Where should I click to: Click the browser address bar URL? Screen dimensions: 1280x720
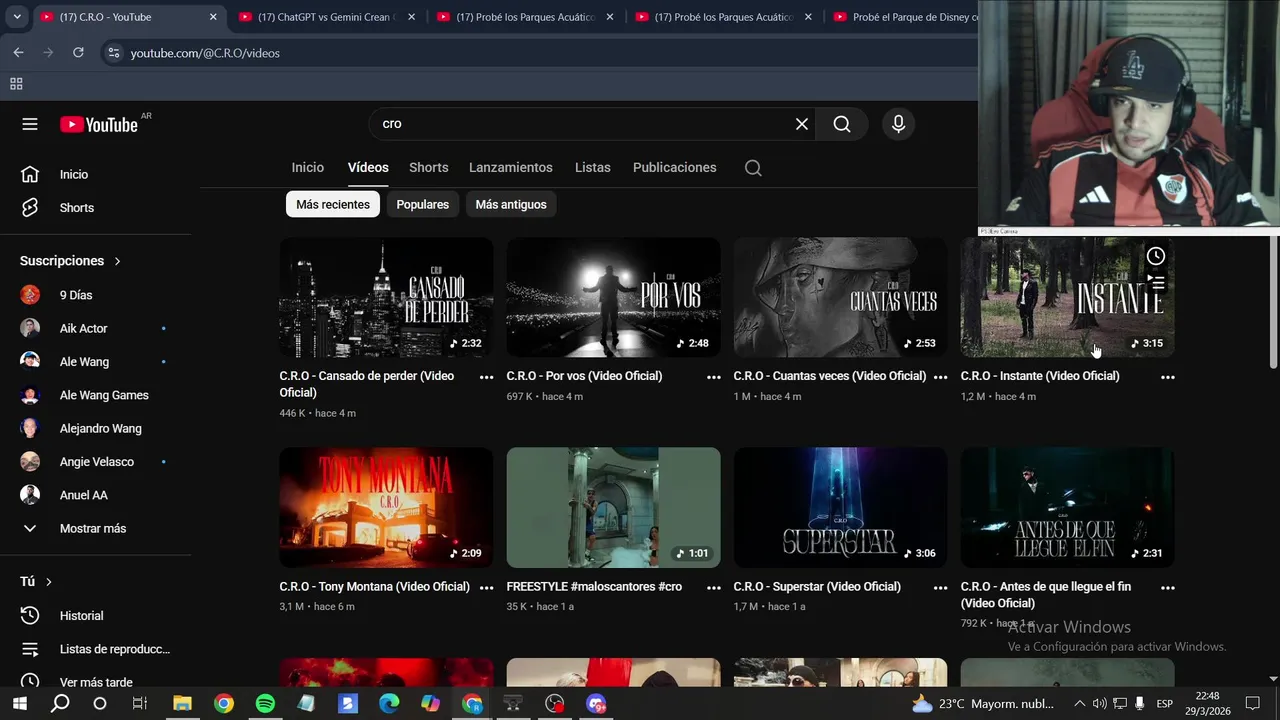click(205, 53)
